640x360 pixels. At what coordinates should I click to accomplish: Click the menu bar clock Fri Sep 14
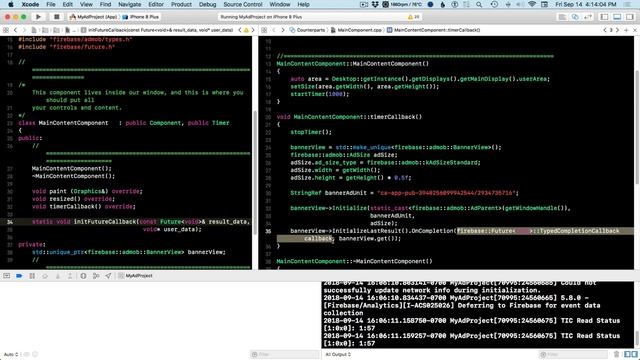(x=586, y=4)
